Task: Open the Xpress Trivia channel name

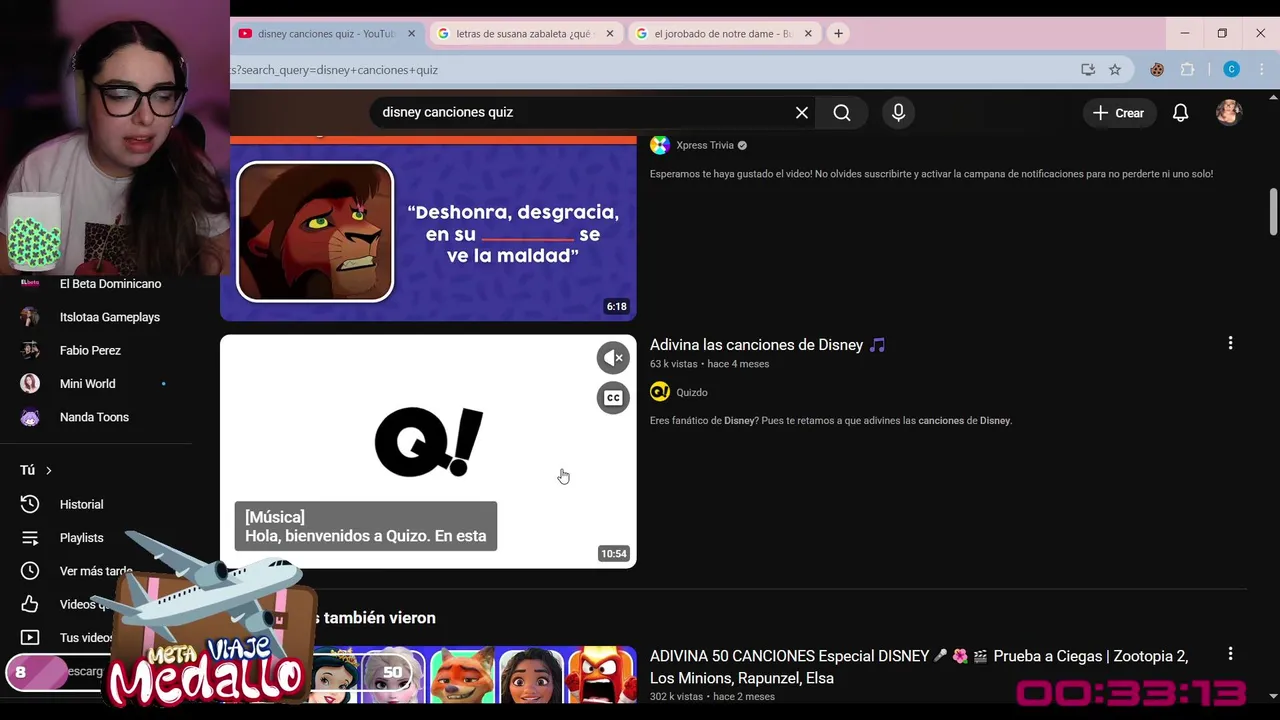Action: click(x=705, y=145)
